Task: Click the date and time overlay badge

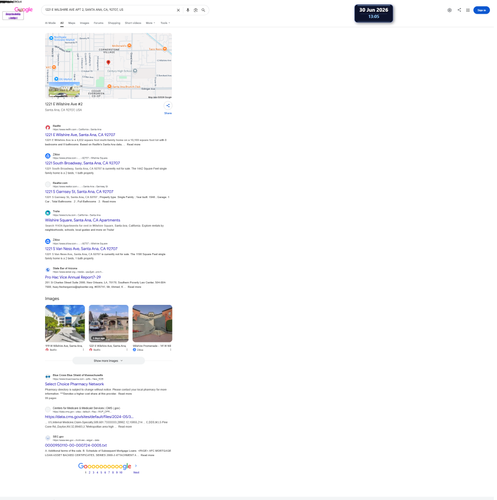Action: [374, 13]
